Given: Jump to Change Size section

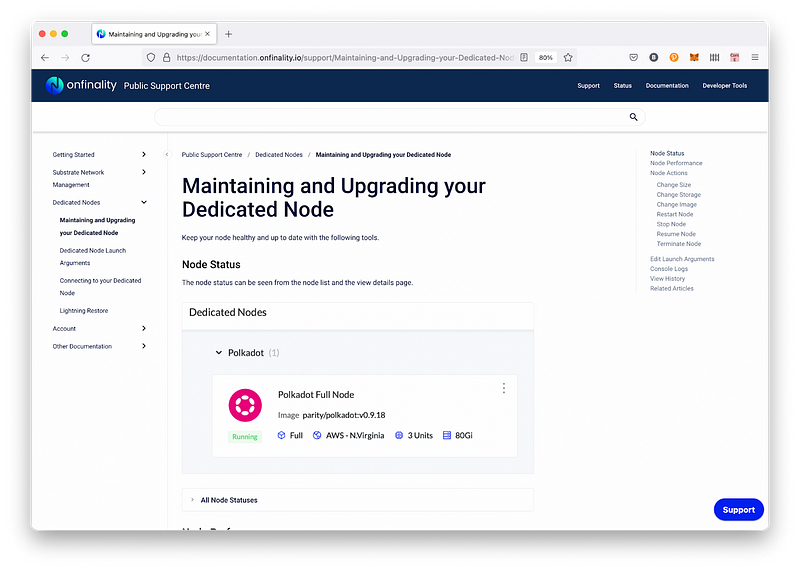Looking at the screenshot, I should click(x=673, y=185).
